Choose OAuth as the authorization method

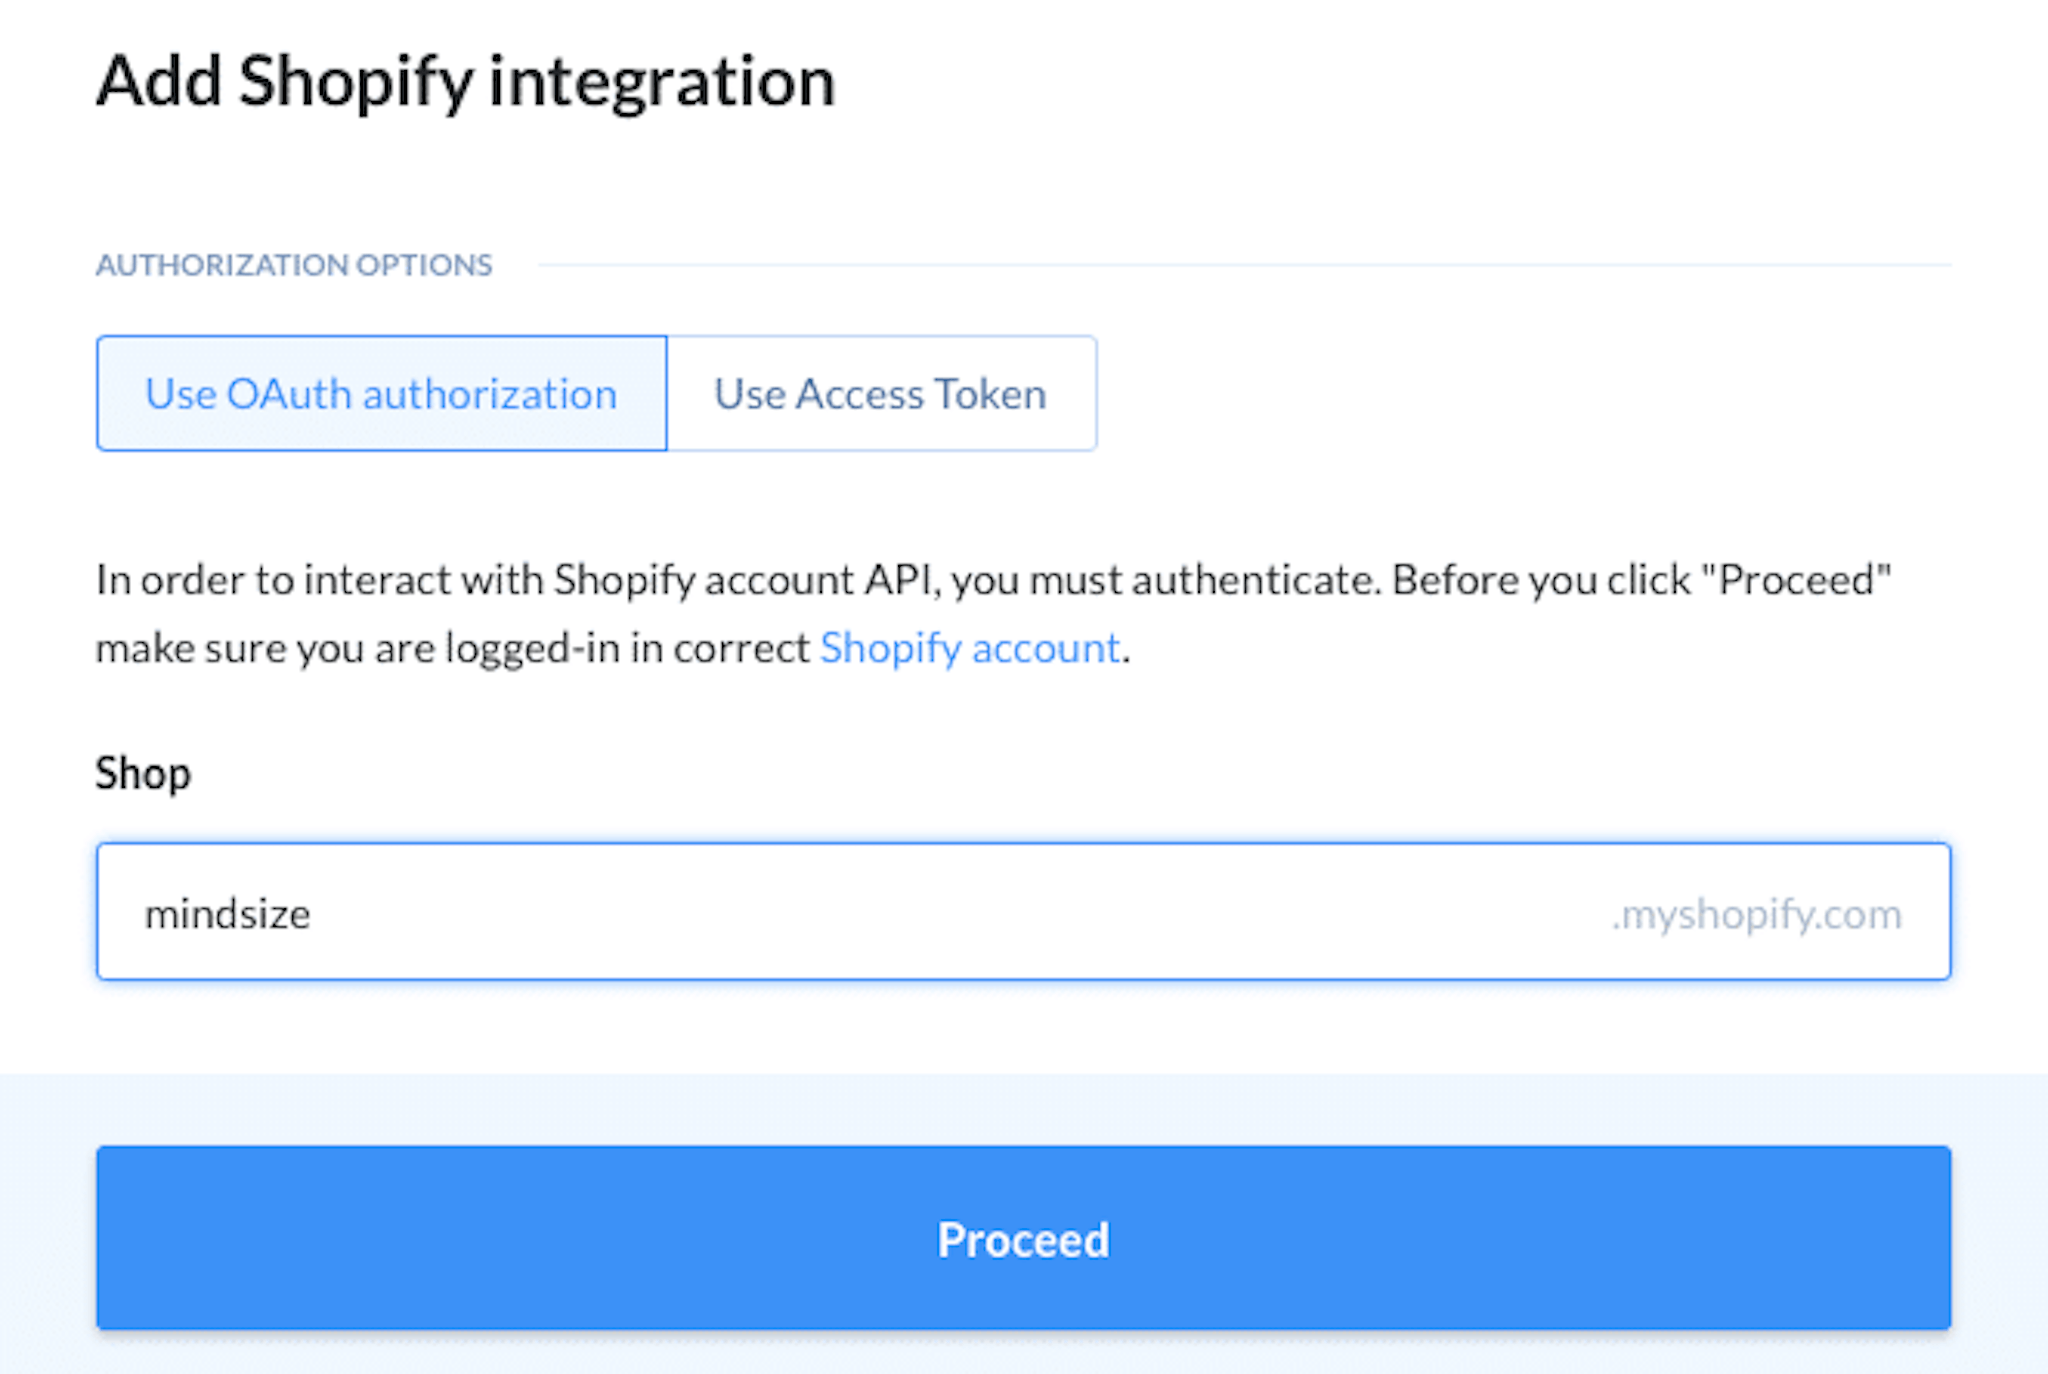click(381, 393)
